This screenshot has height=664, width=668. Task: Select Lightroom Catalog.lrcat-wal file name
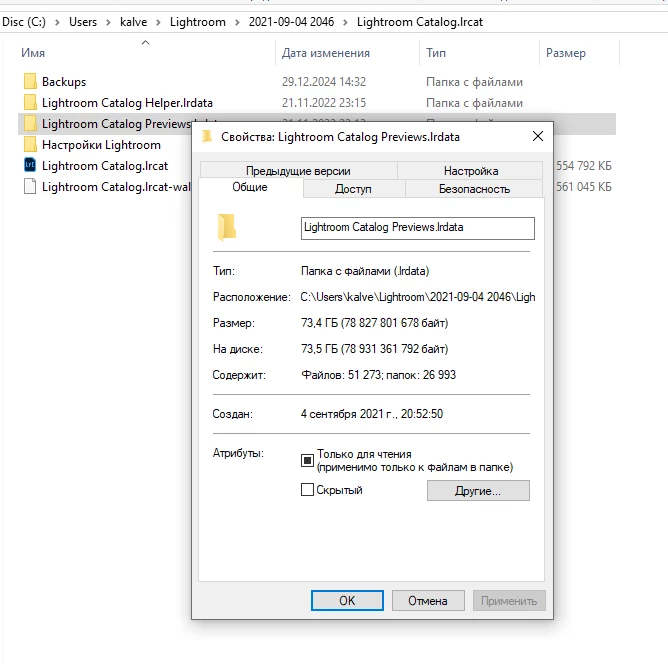[x=116, y=187]
